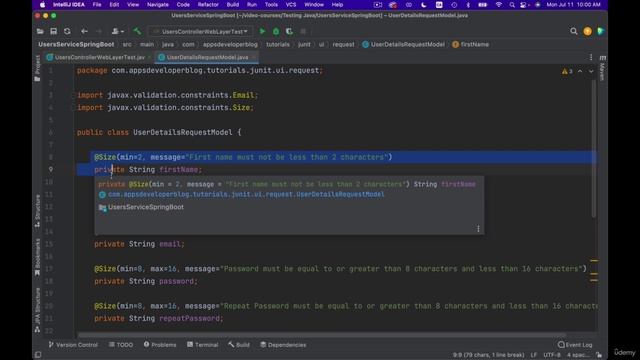Open the LF line separator selector
The width and height of the screenshot is (640, 360).
coord(533,355)
